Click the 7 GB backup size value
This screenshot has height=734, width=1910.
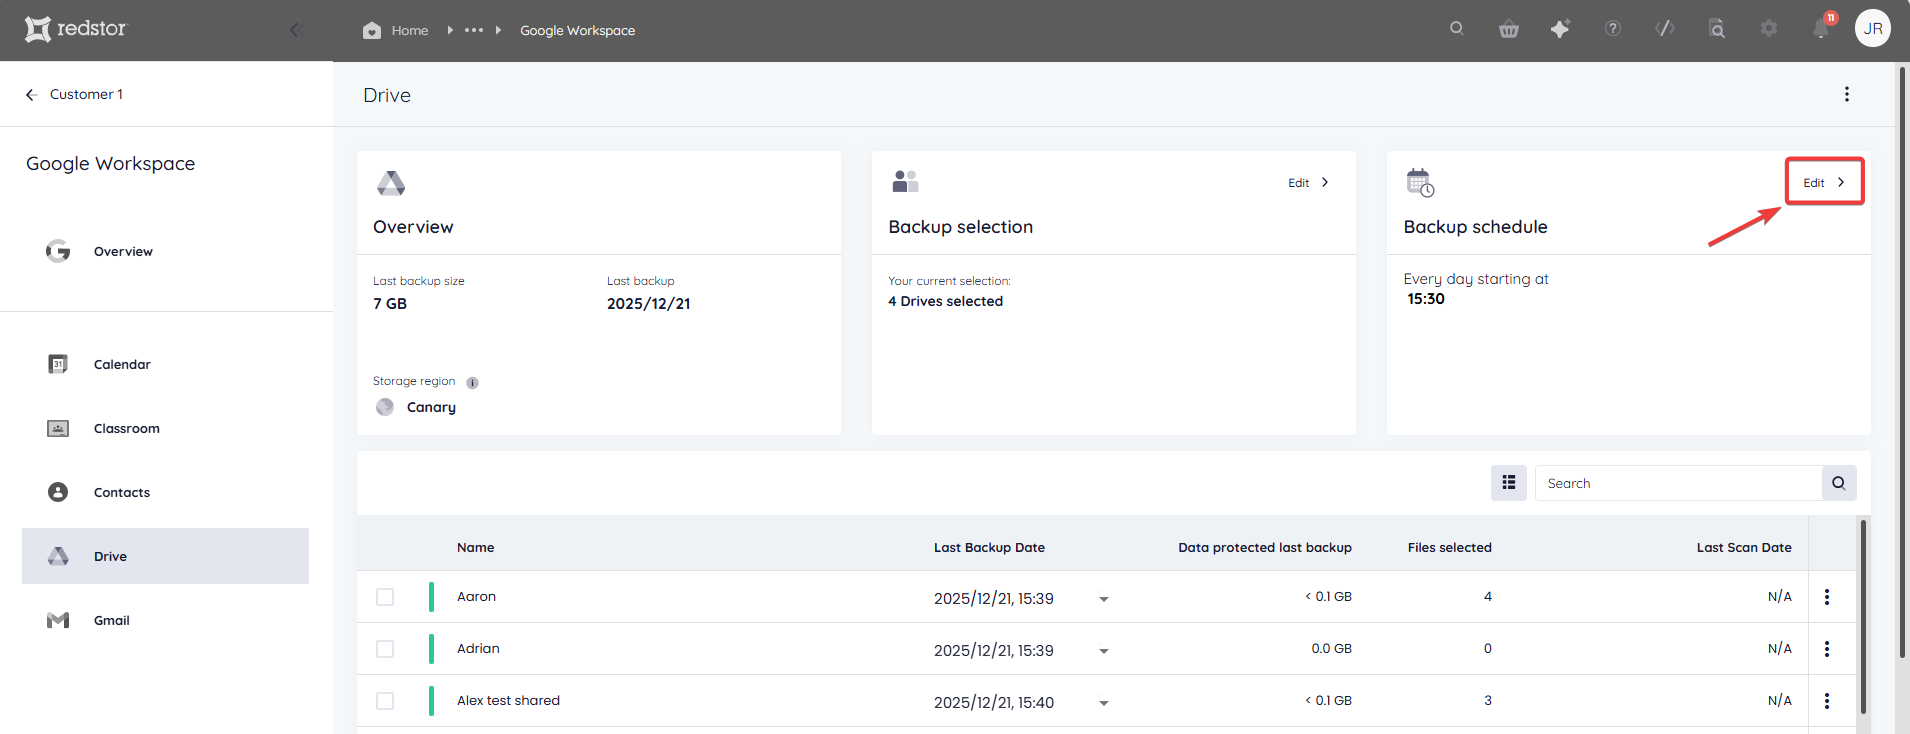point(390,304)
